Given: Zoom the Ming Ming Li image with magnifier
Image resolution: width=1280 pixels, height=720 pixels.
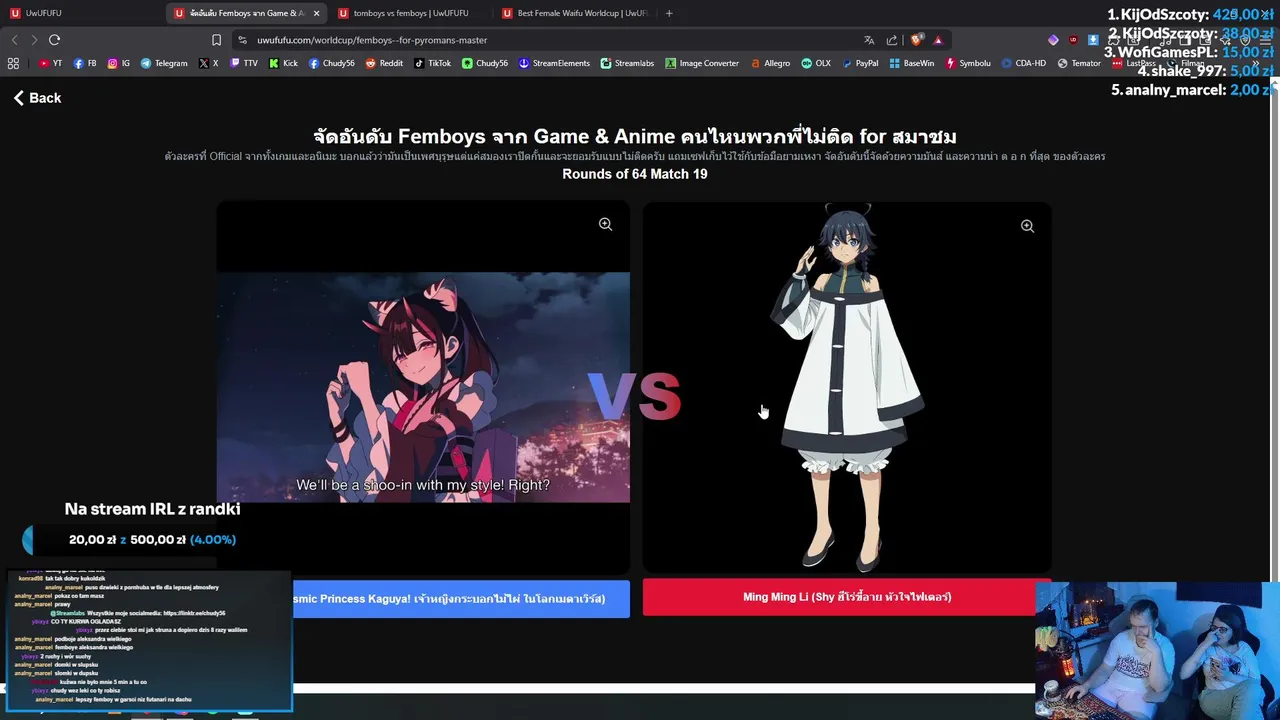Looking at the screenshot, I should pos(1027,226).
